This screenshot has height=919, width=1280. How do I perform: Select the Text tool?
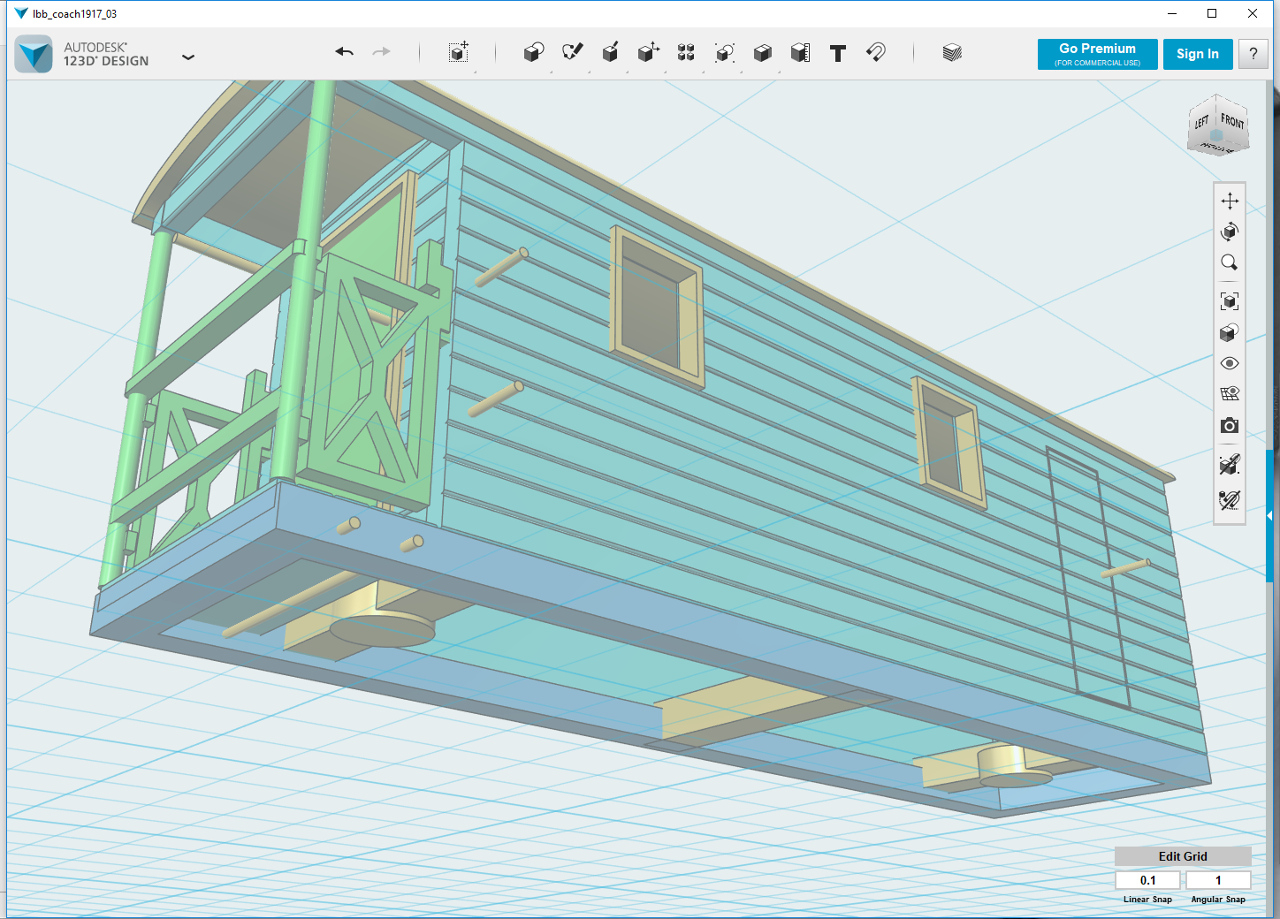pyautogui.click(x=838, y=53)
